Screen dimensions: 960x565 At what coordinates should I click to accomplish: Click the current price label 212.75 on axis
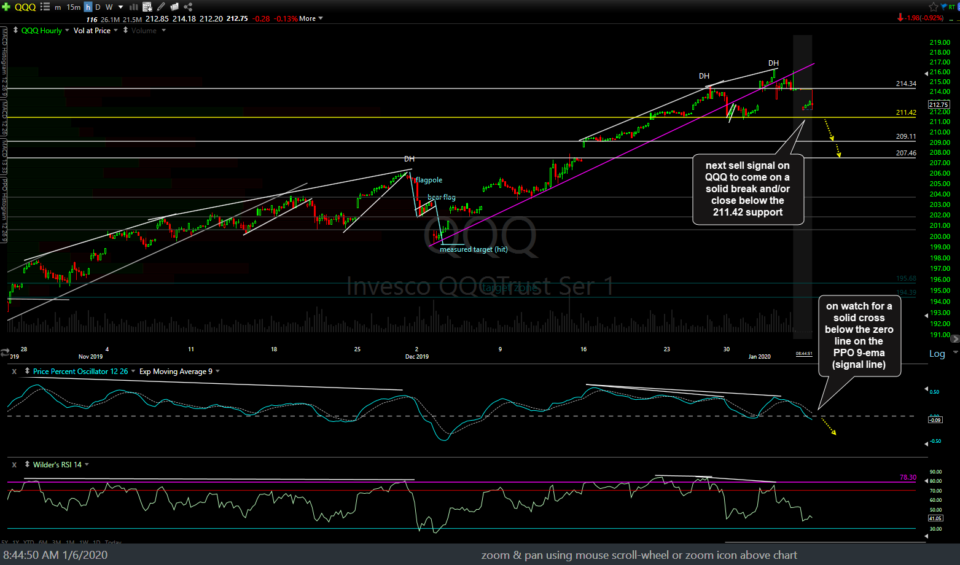pyautogui.click(x=939, y=105)
